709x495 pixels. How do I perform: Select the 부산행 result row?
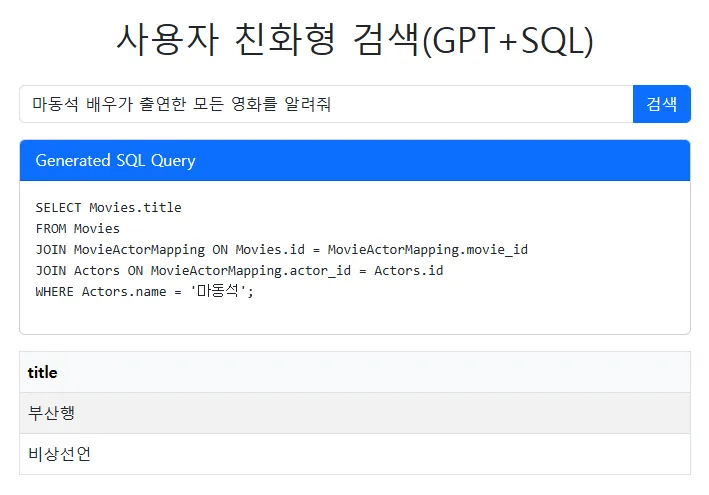tap(354, 413)
